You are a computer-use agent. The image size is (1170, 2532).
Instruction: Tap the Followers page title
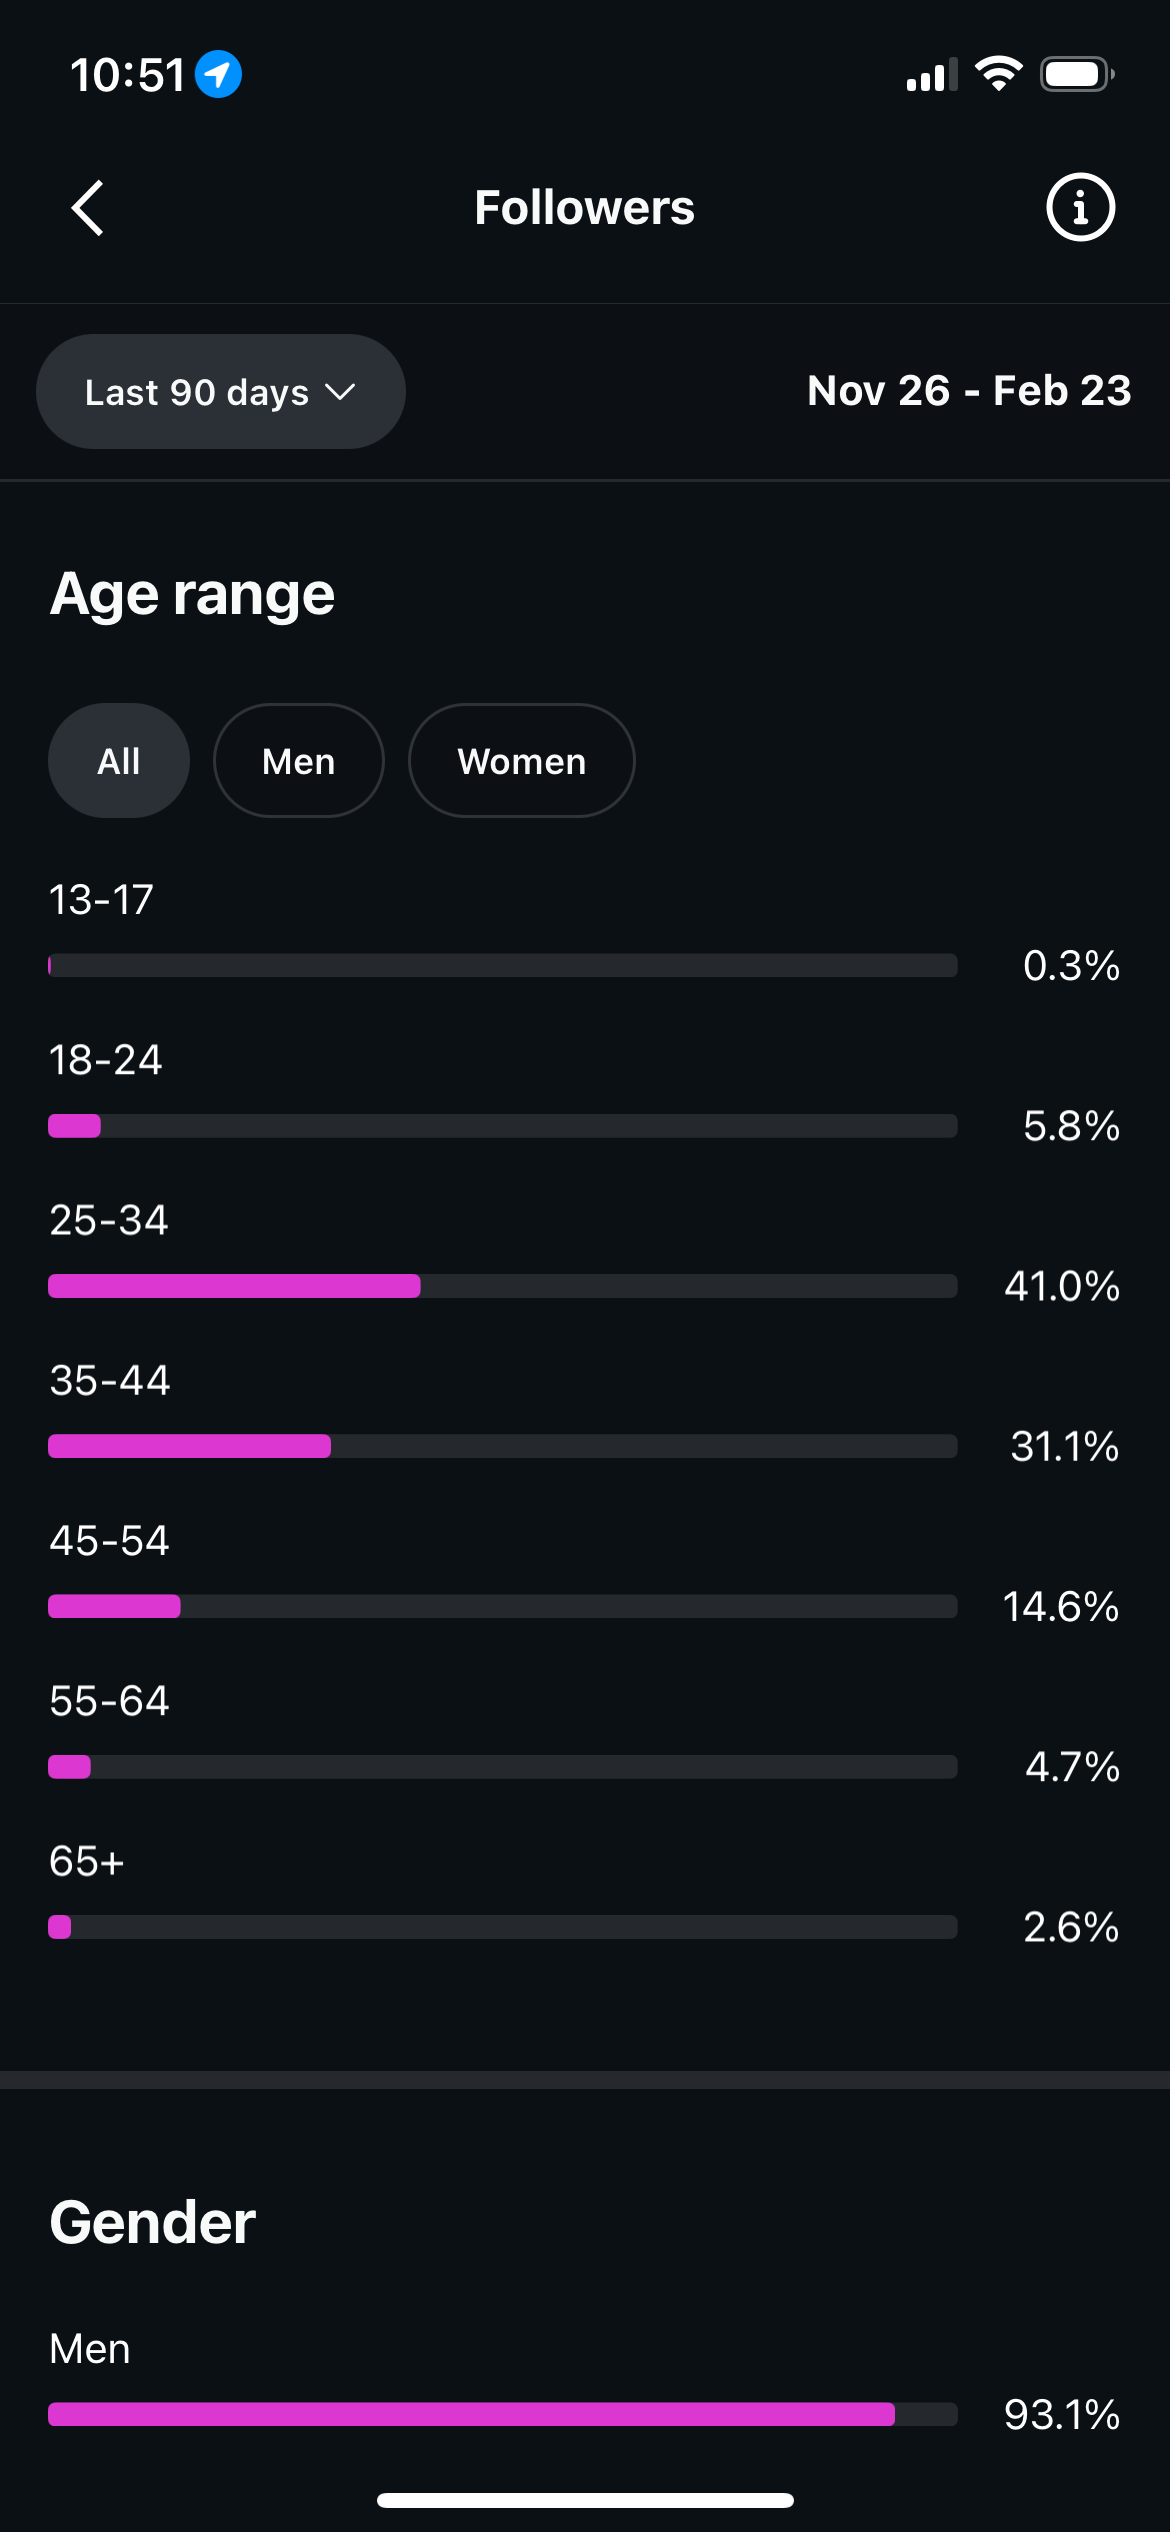584,208
